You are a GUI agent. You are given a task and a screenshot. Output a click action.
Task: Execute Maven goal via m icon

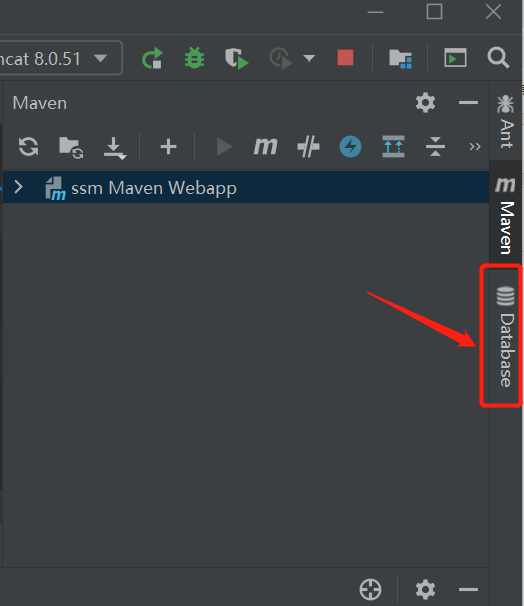[265, 146]
